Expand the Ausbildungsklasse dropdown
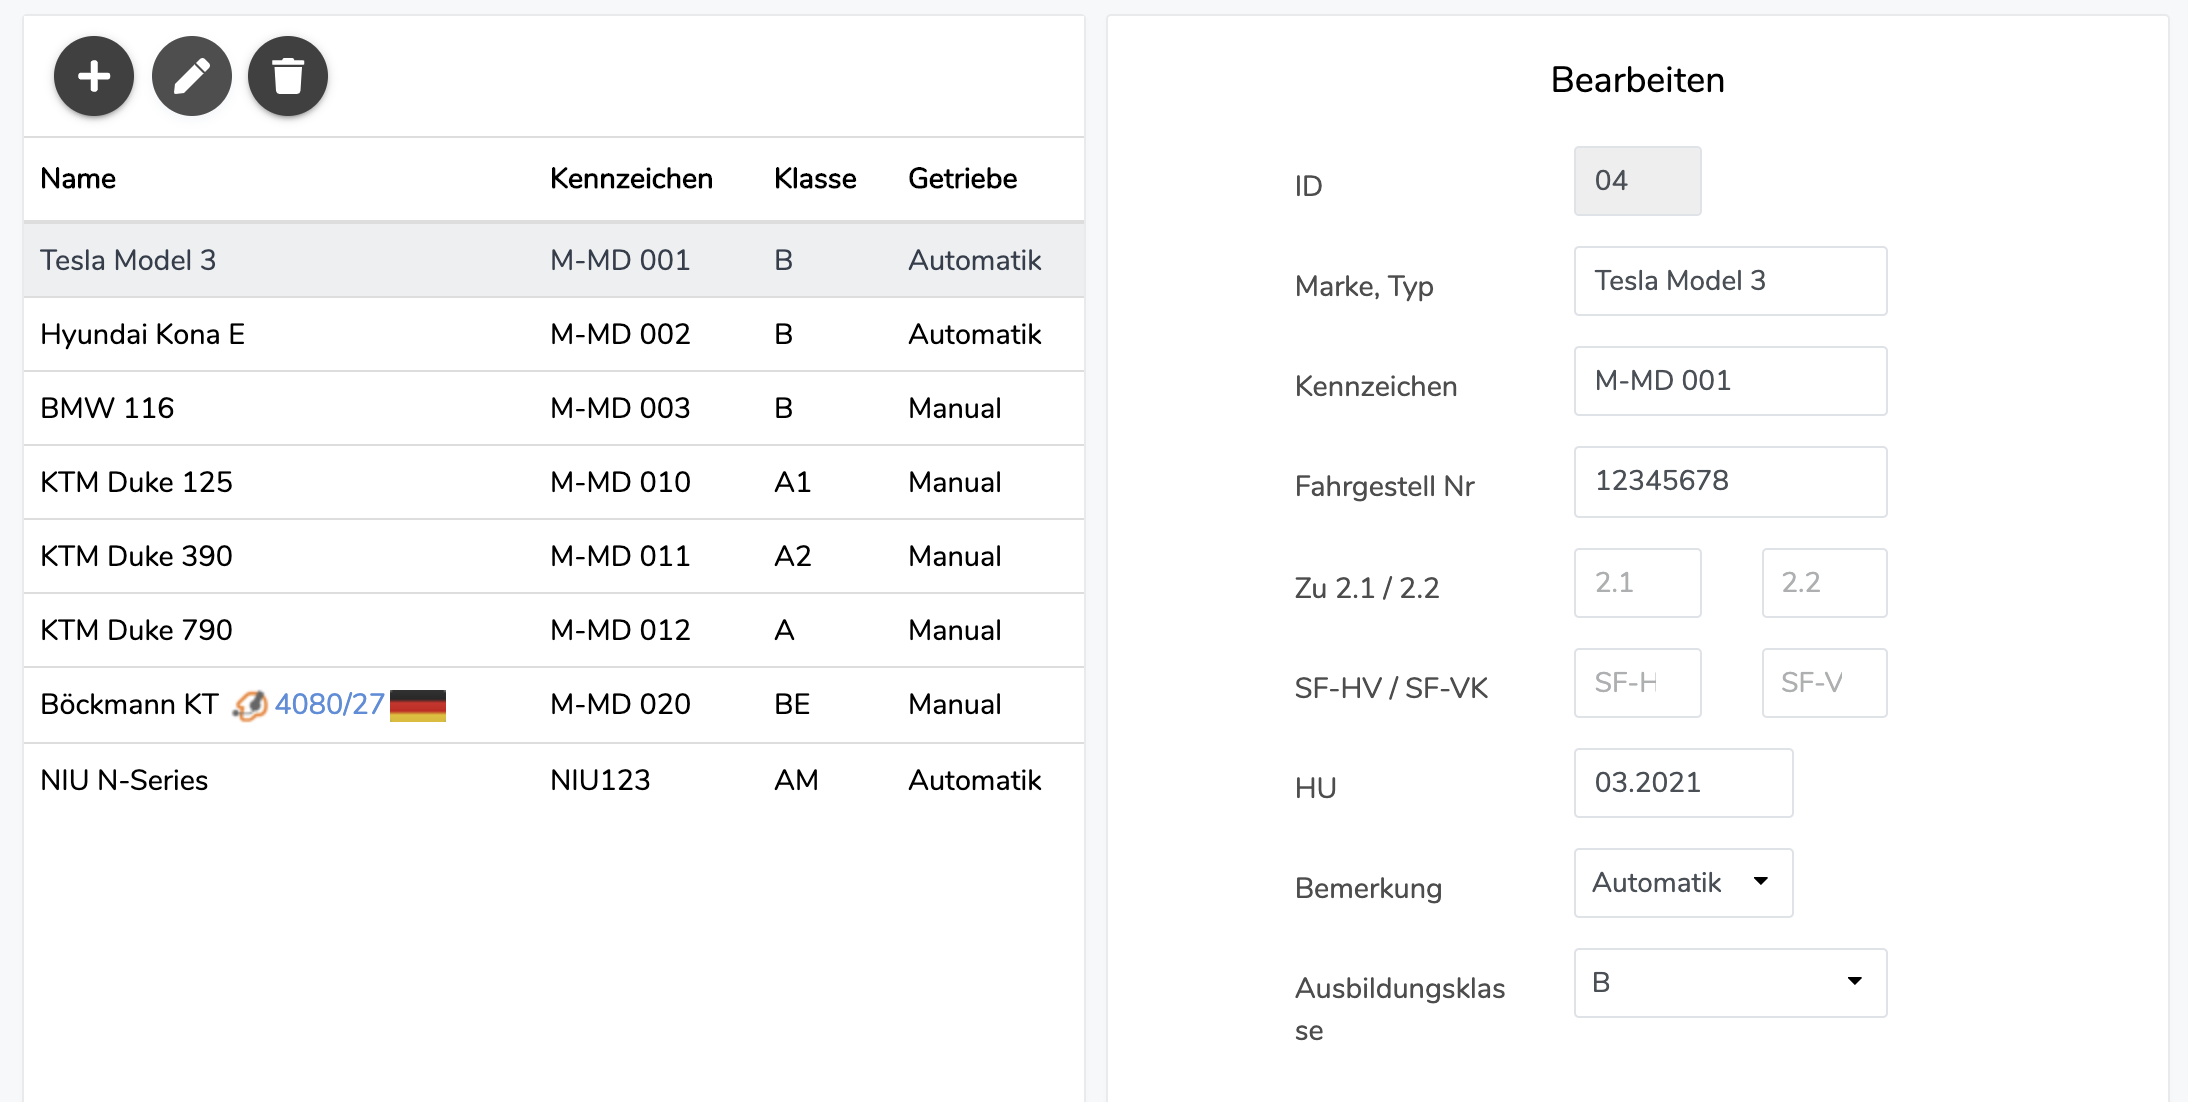This screenshot has width=2188, height=1102. pos(1730,982)
